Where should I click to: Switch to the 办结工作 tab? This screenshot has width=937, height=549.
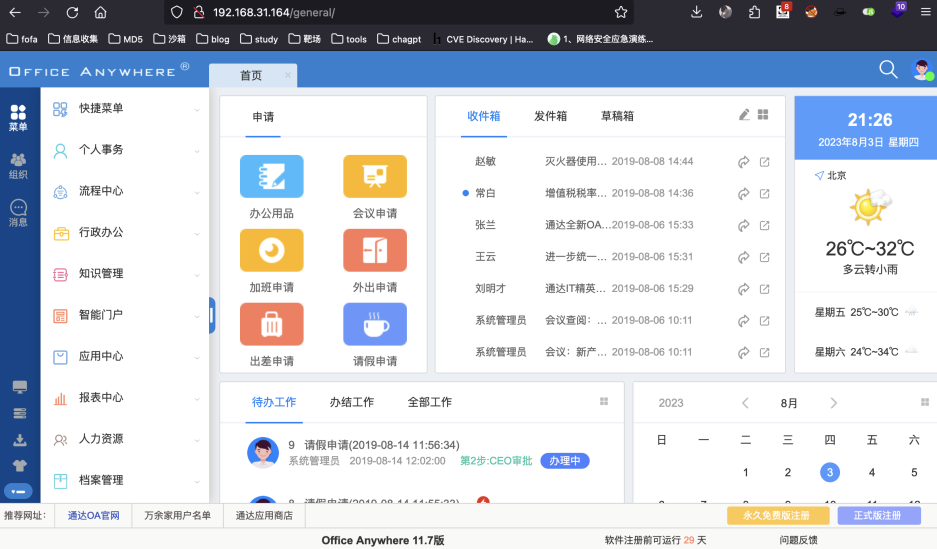coord(352,402)
